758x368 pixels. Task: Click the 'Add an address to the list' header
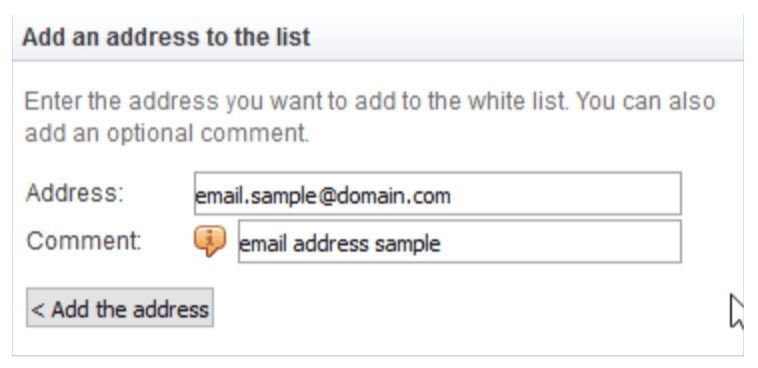coord(166,37)
